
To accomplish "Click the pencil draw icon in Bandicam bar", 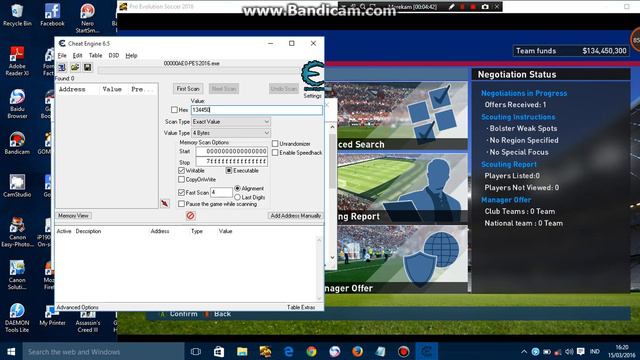I will [452, 7].
